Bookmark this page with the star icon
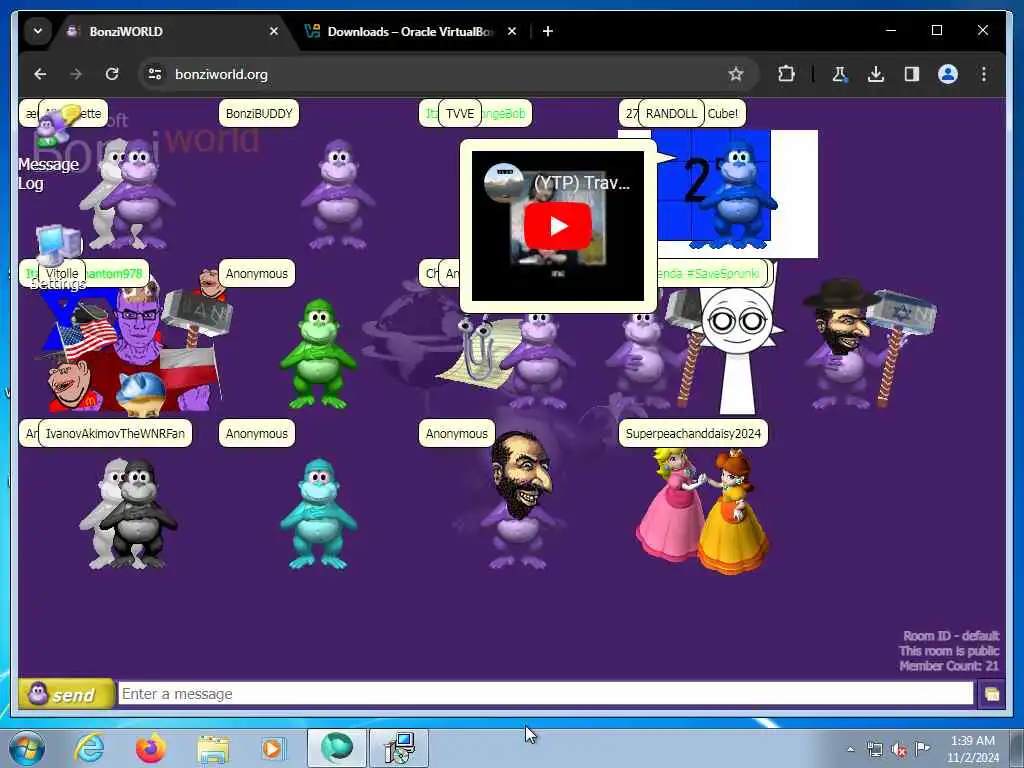Screen dimensions: 1024x768 click(736, 74)
